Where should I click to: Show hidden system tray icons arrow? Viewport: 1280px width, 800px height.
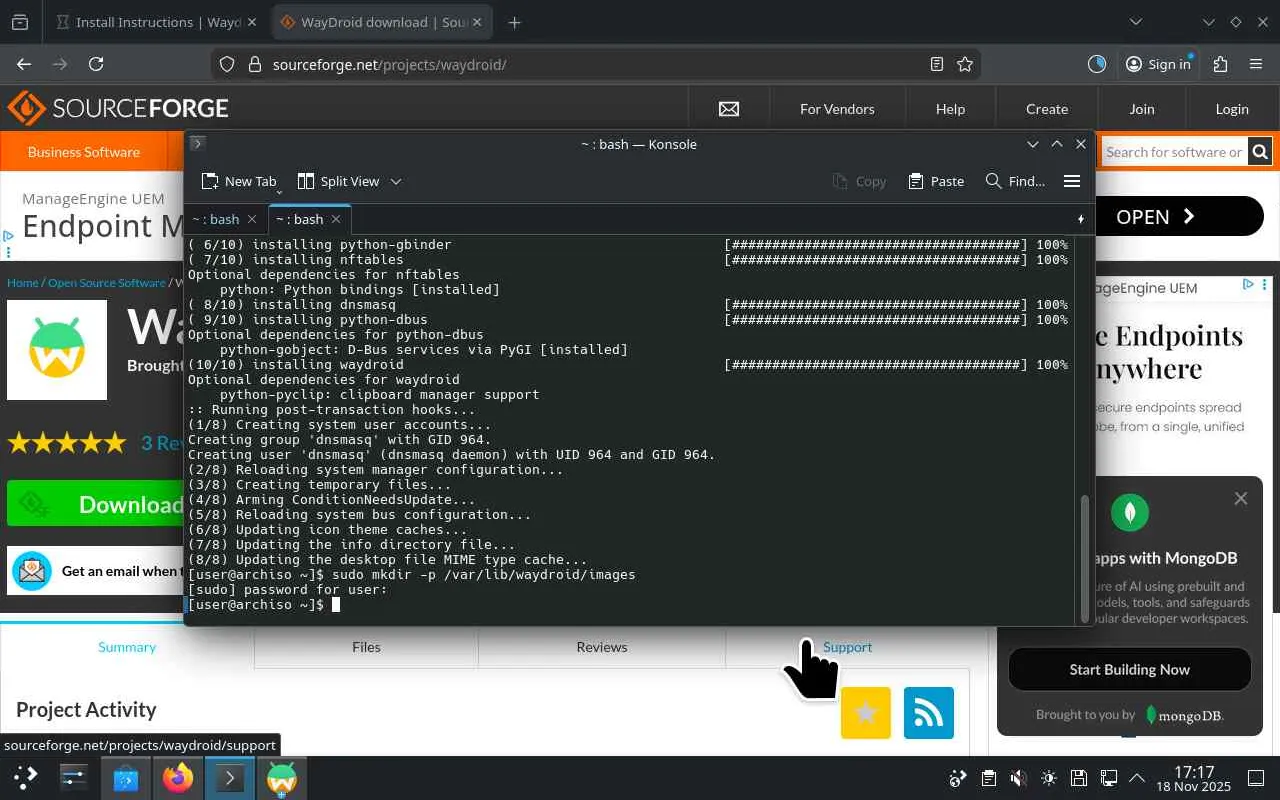click(1137, 778)
